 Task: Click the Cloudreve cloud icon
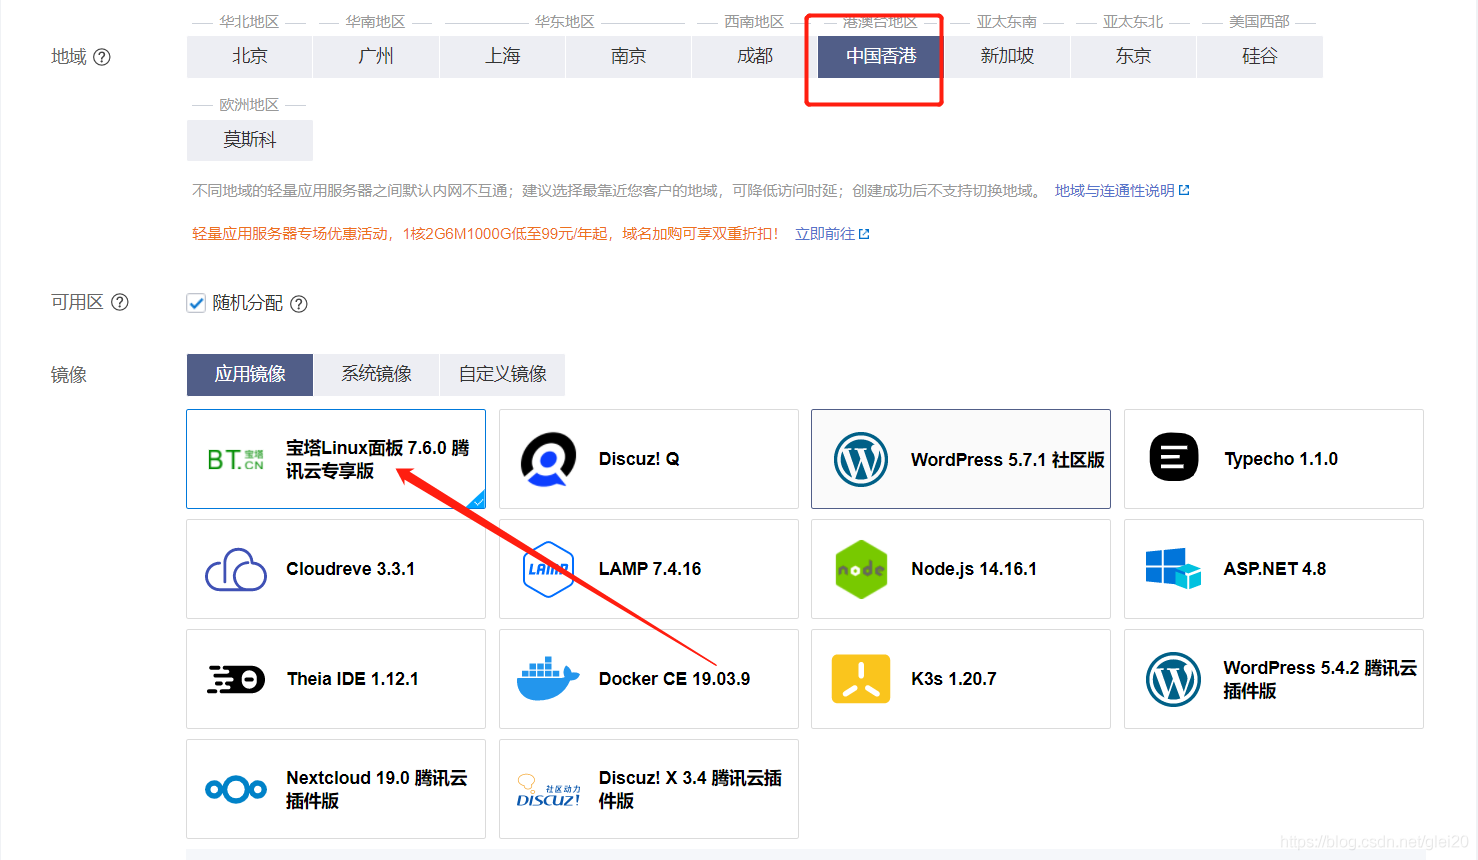235,568
